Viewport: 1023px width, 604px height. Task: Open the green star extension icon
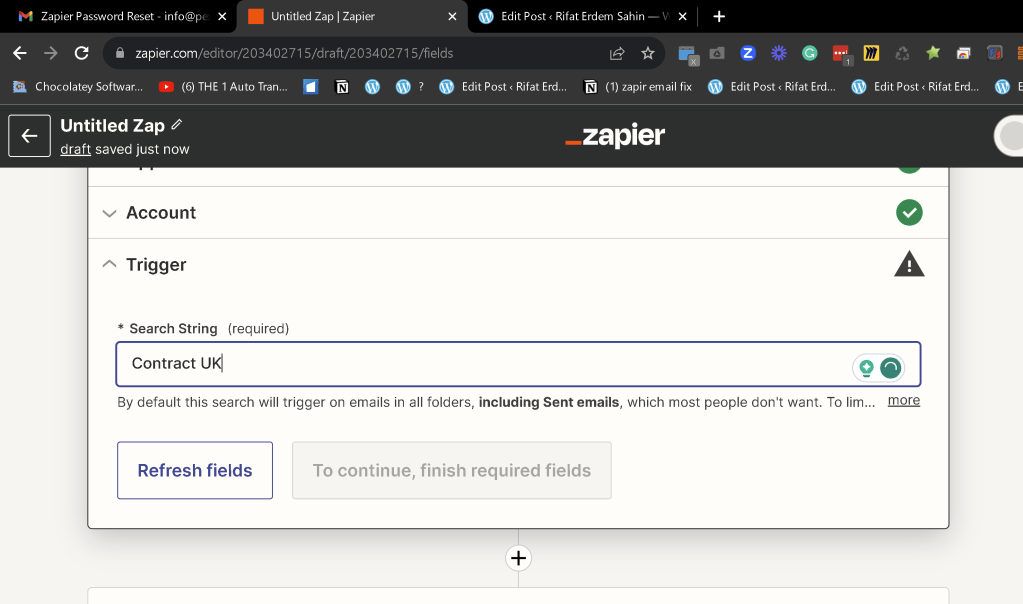tap(933, 53)
